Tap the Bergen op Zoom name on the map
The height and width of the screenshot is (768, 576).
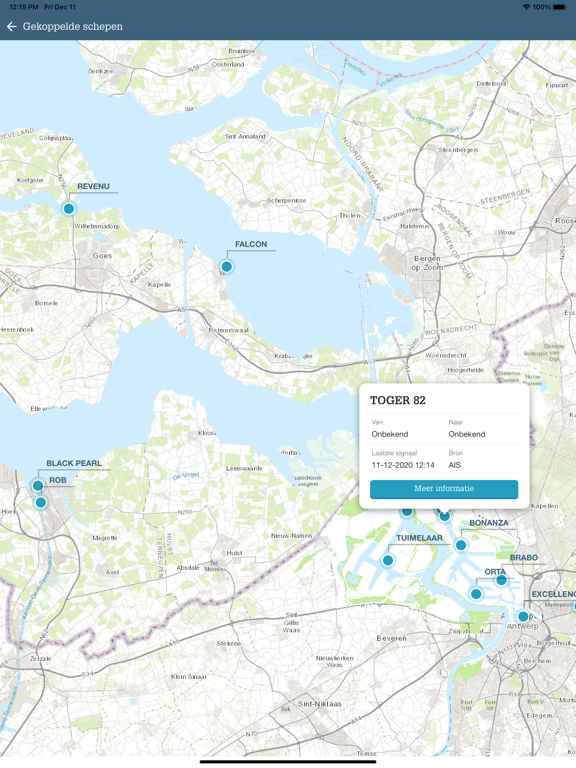(427, 263)
